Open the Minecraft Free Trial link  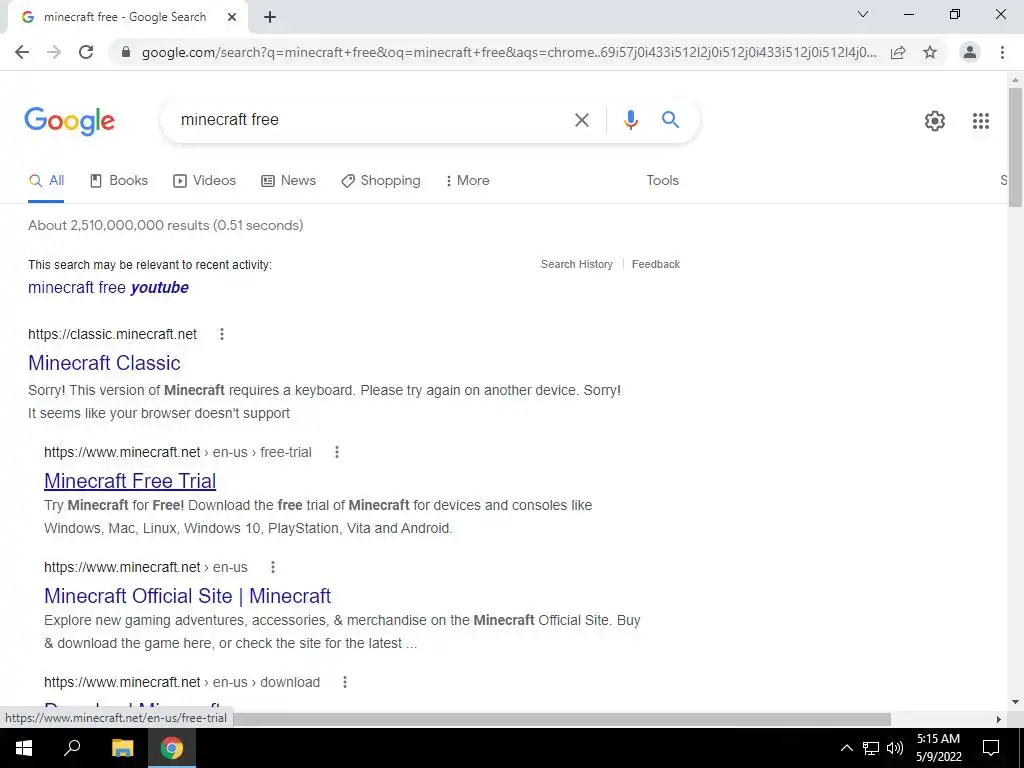pyautogui.click(x=130, y=481)
